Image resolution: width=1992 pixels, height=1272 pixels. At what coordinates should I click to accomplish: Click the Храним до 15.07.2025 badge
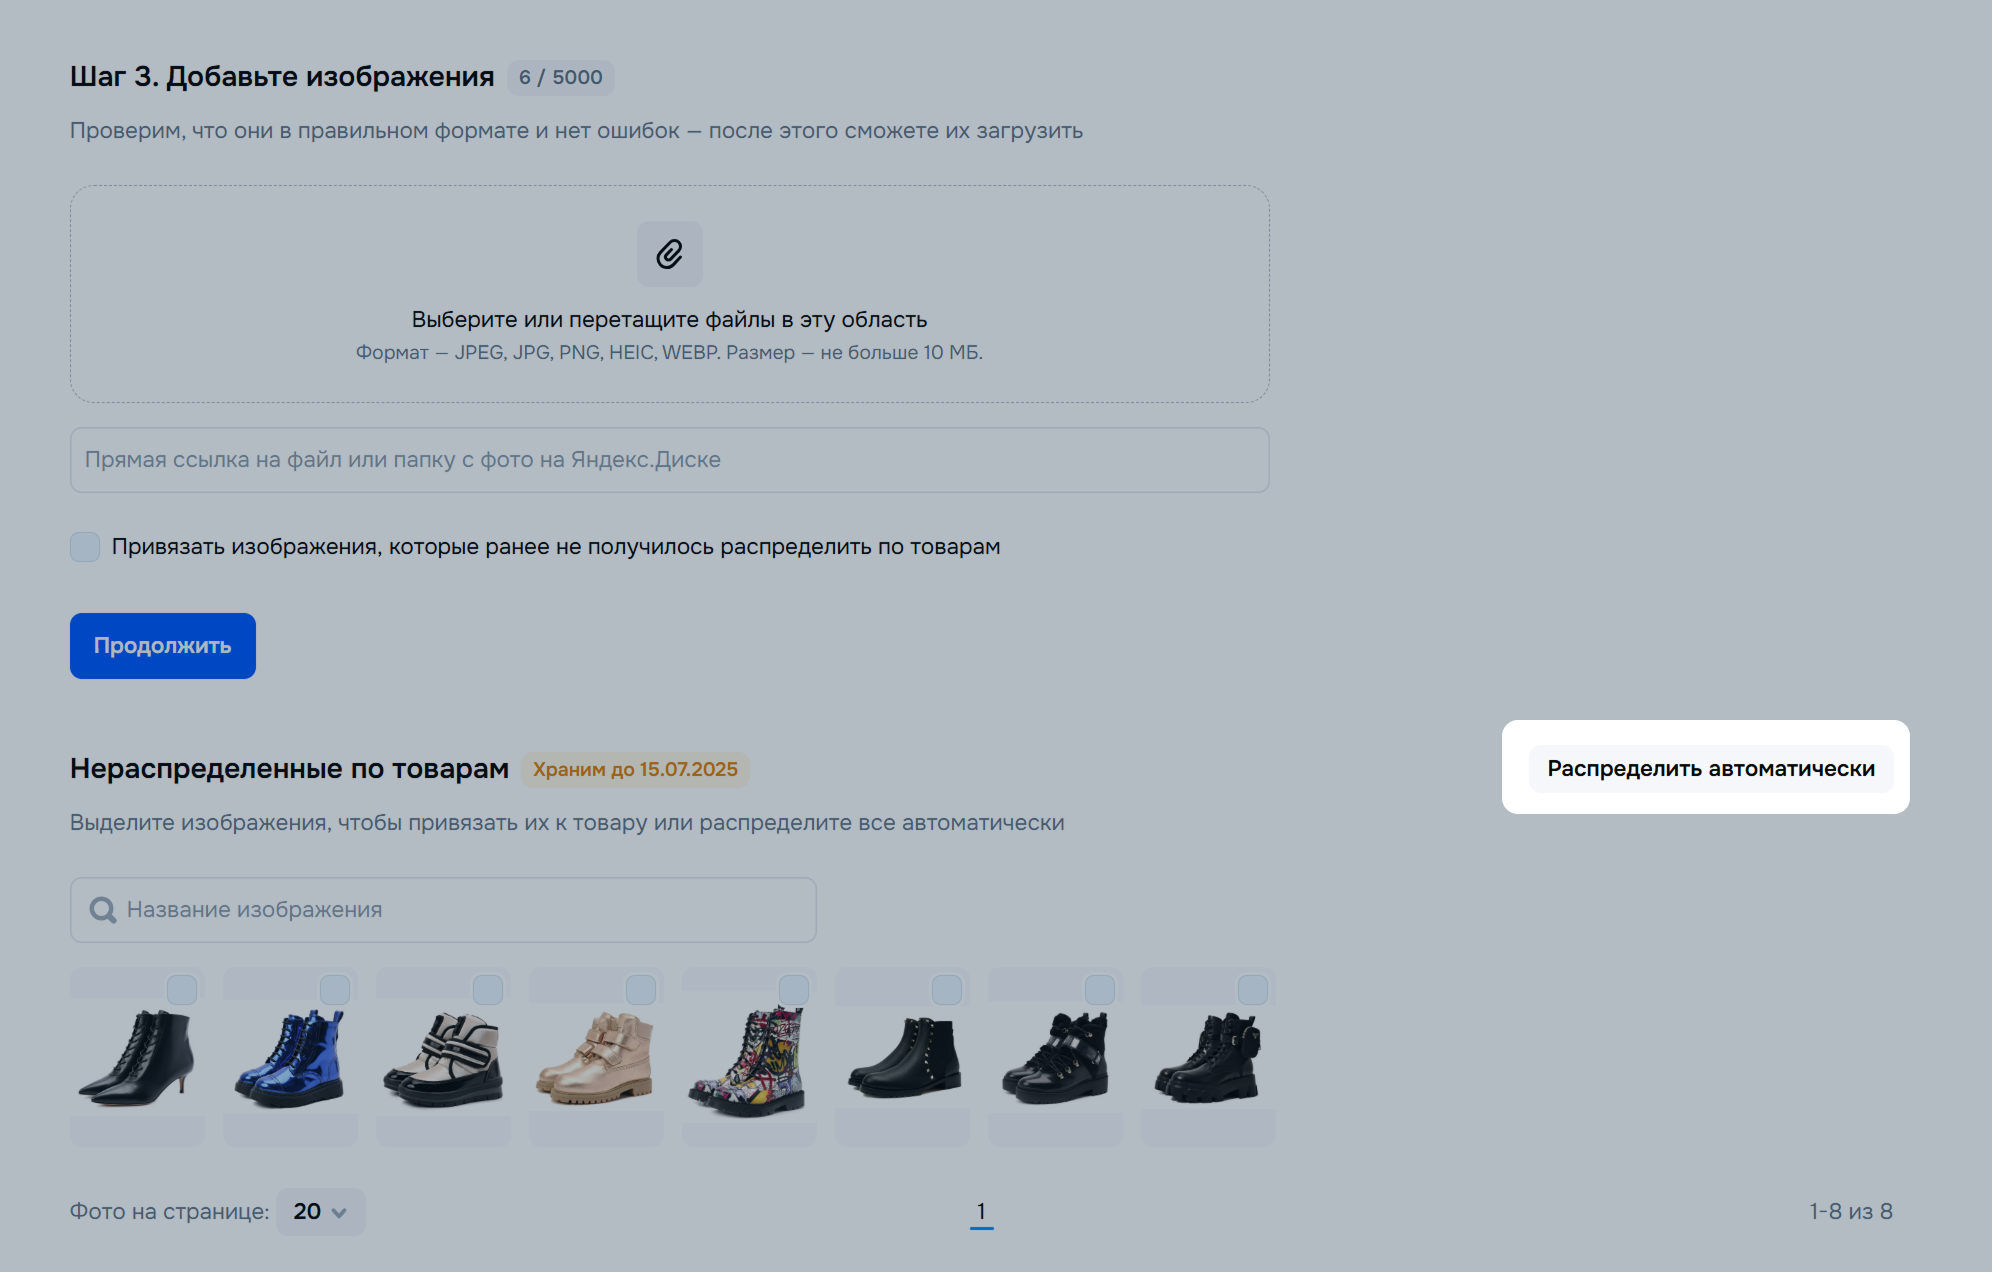[x=635, y=770]
